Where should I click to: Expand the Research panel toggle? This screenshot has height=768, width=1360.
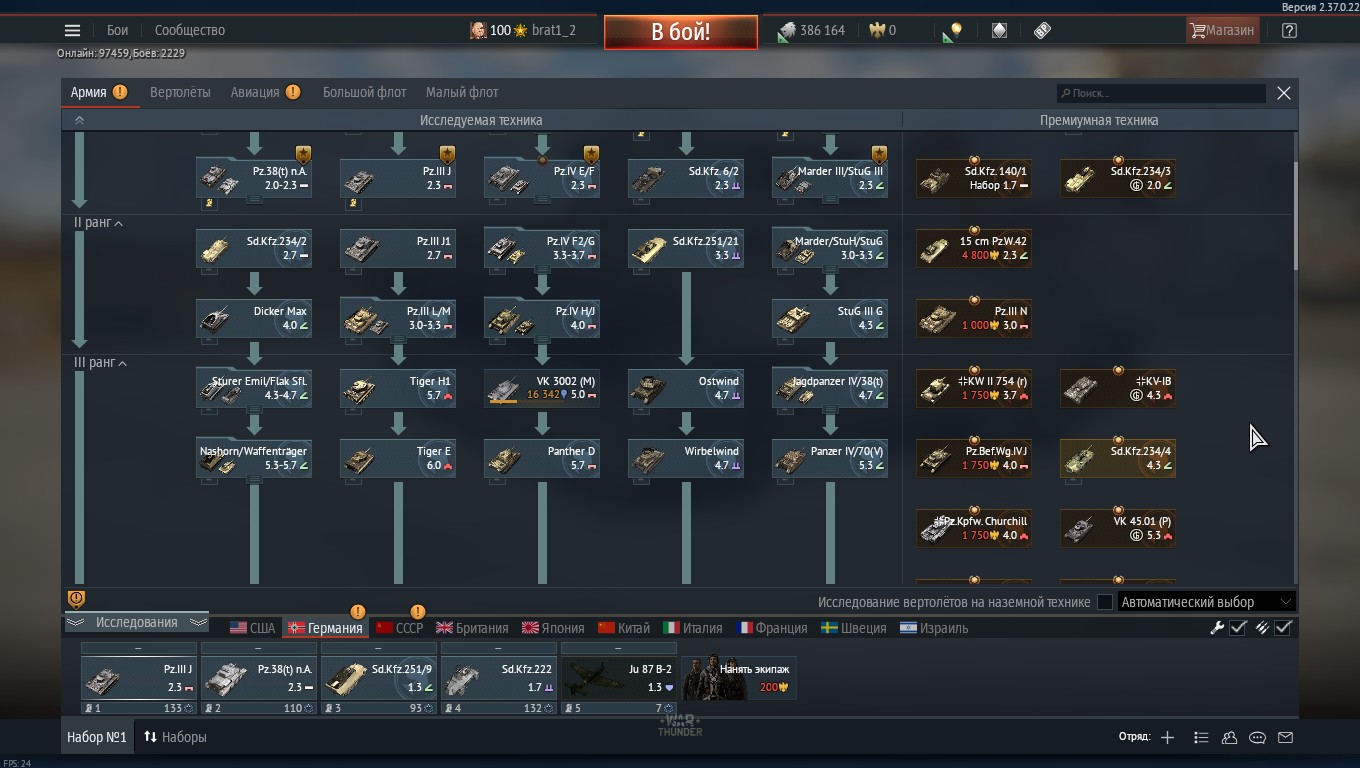pyautogui.click(x=136, y=622)
